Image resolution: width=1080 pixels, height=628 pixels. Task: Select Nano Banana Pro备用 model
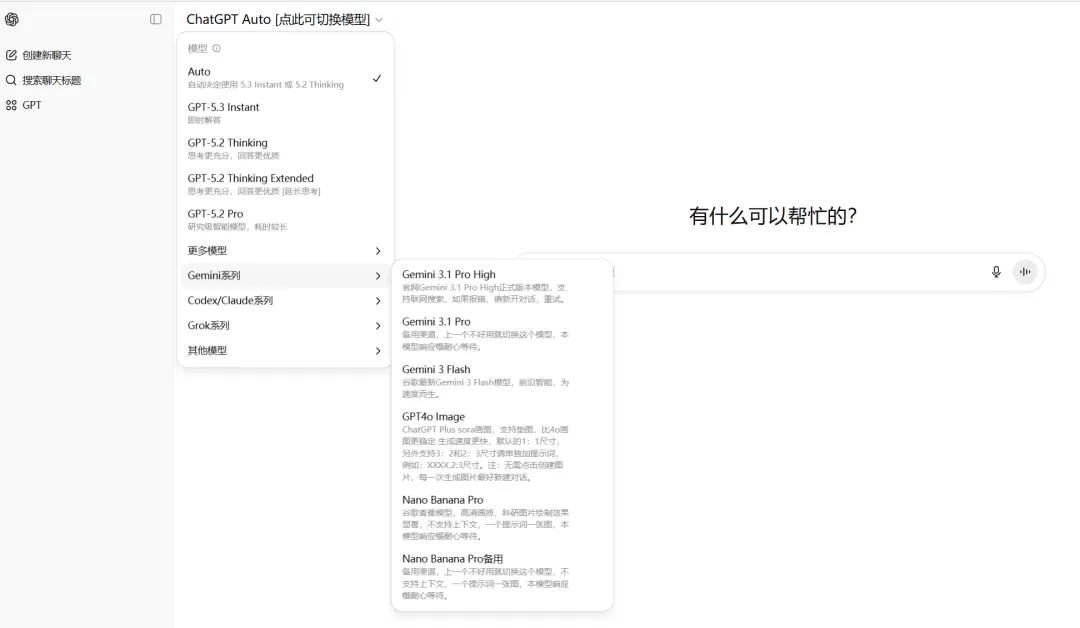pos(501,576)
